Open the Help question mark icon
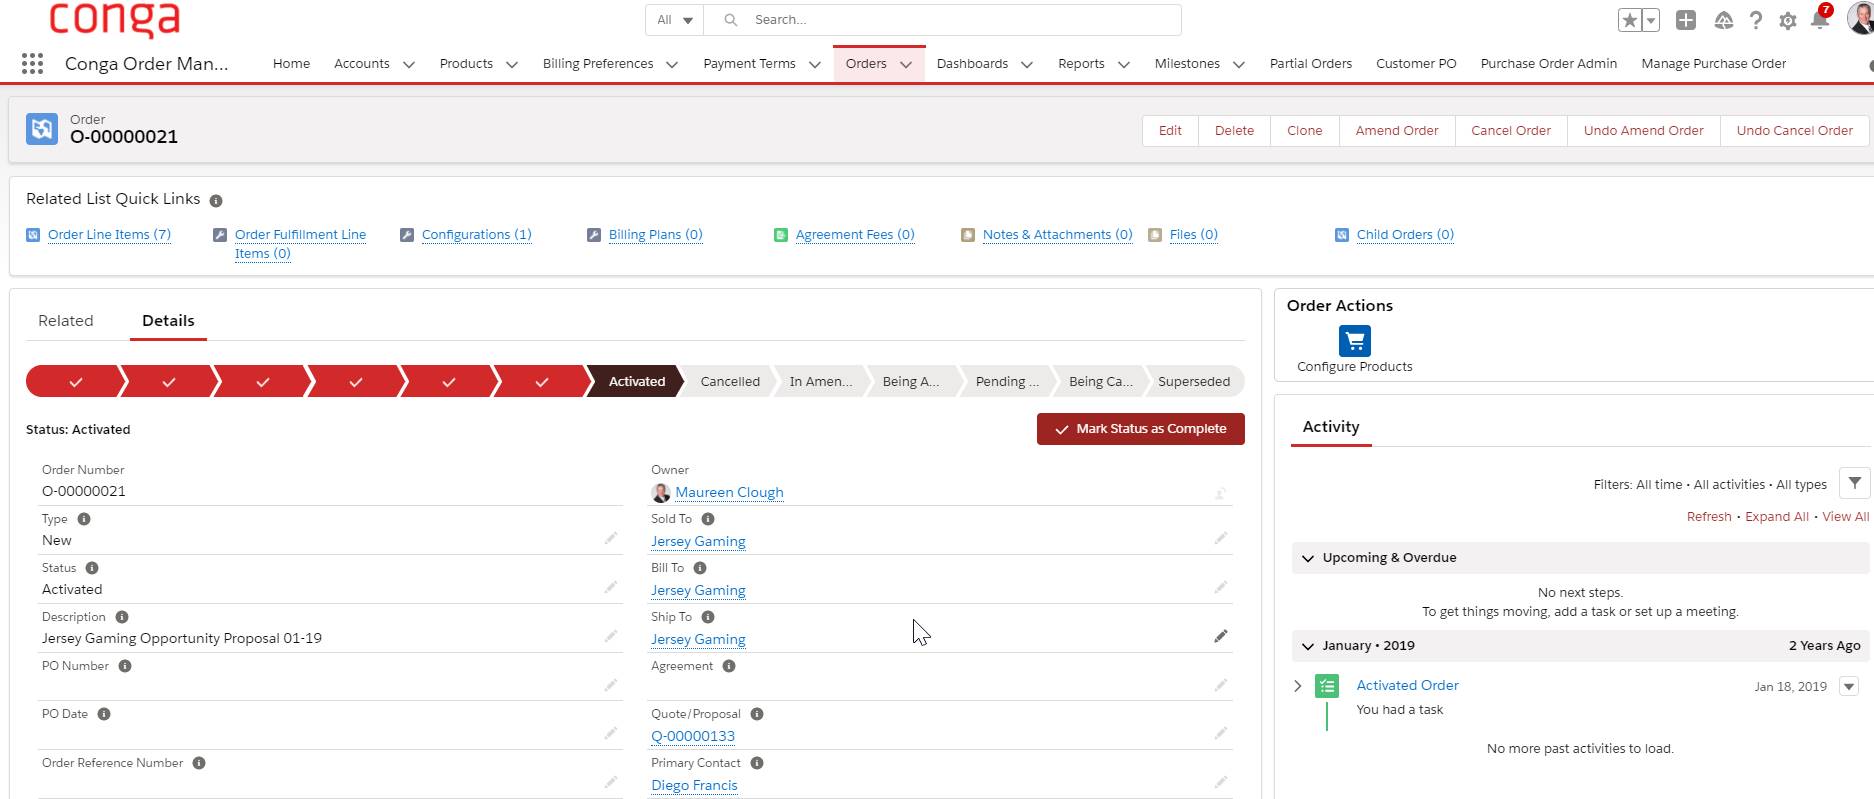This screenshot has height=799, width=1874. coord(1756,20)
